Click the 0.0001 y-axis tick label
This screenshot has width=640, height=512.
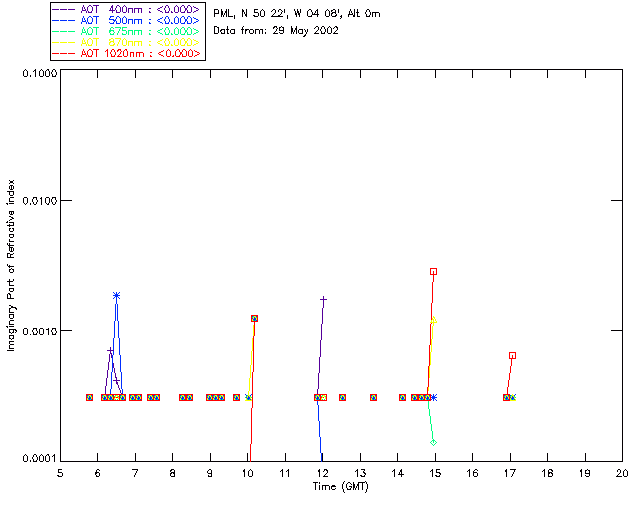point(40,459)
